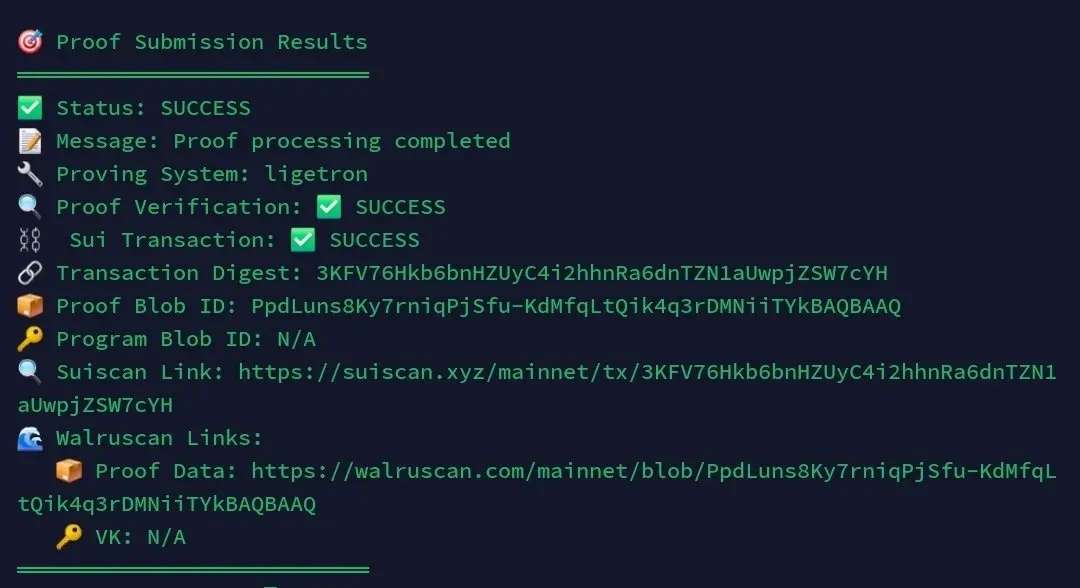The image size is (1080, 588).
Task: Click the Proof Submission Results heading
Action: coord(212,42)
